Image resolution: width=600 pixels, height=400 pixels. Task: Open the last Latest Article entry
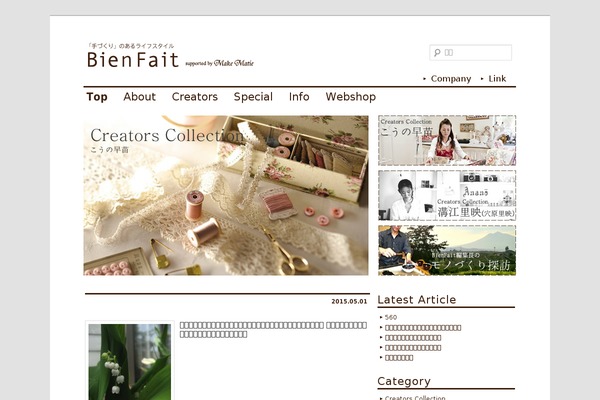tap(399, 358)
